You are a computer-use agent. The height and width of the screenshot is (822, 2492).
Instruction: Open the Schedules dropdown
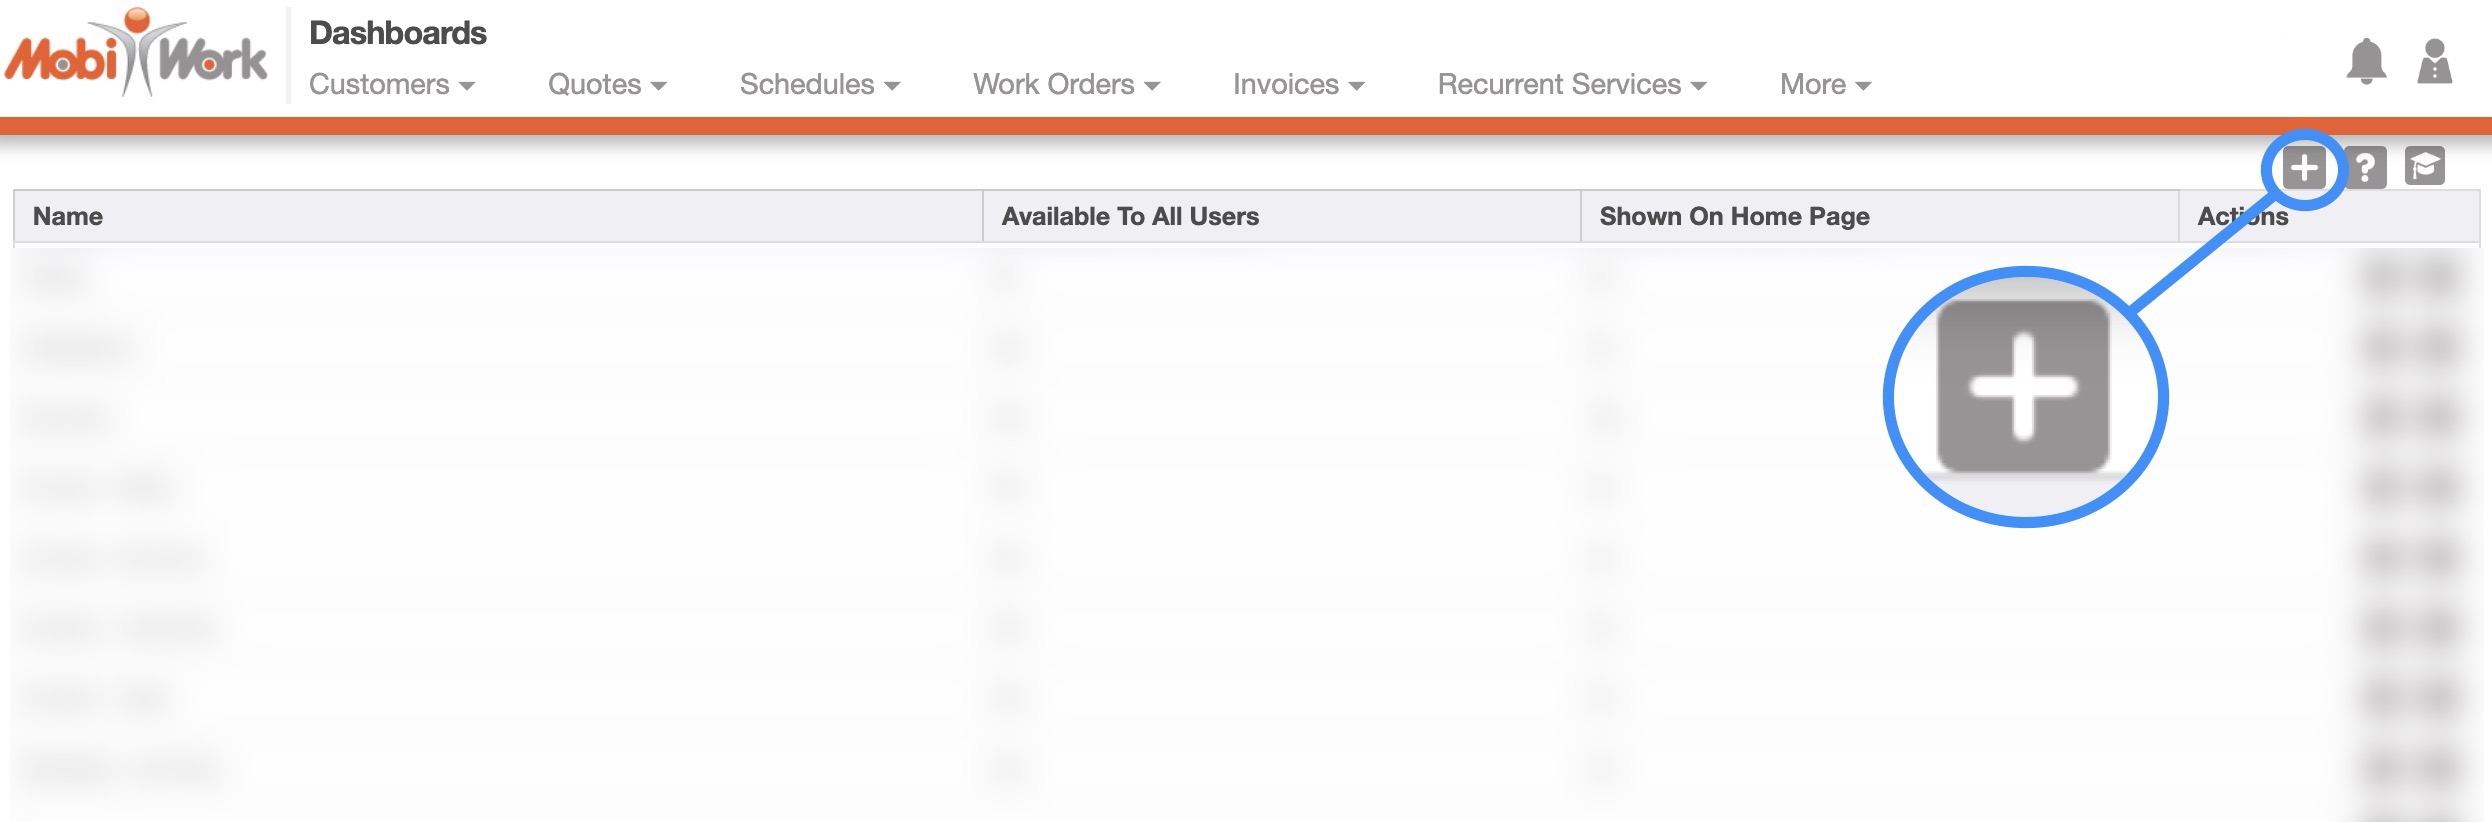(819, 85)
